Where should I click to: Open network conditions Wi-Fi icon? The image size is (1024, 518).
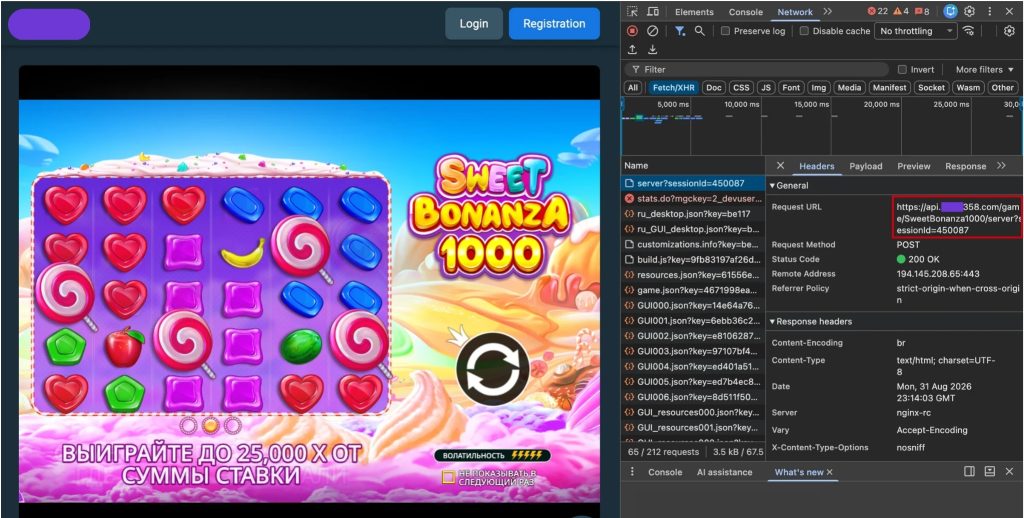968,31
